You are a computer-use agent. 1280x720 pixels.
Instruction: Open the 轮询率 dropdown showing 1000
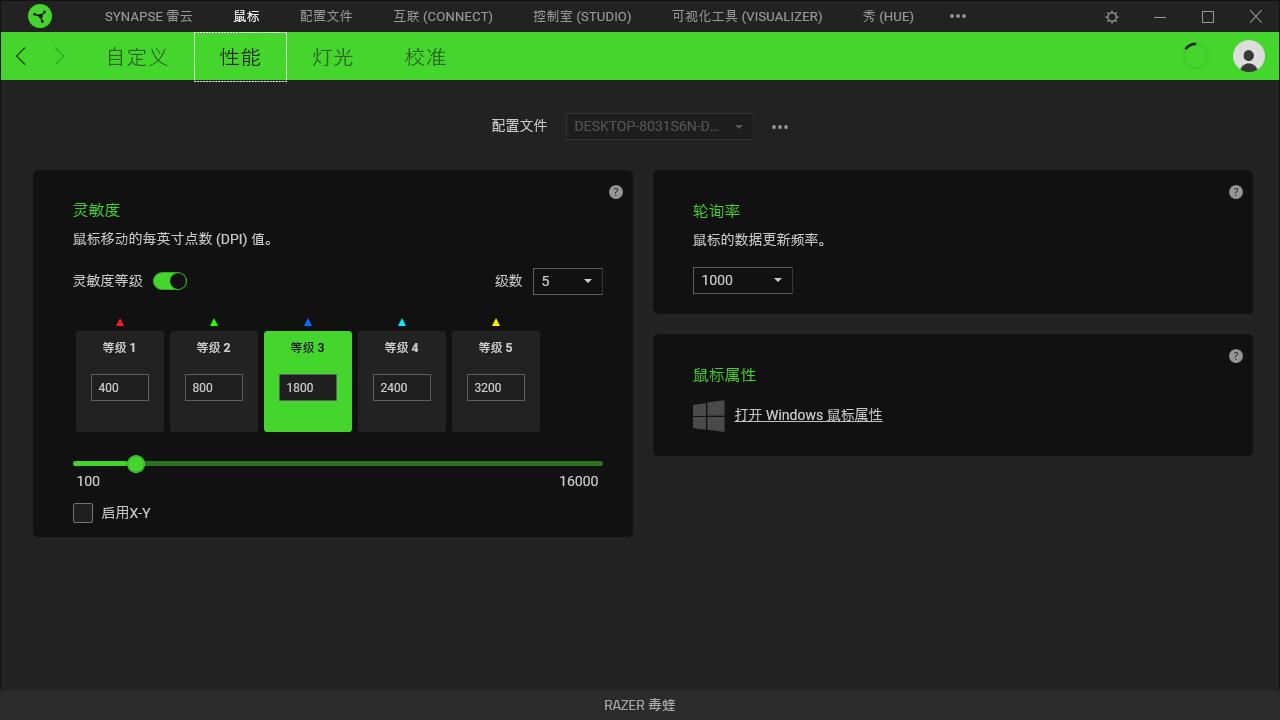click(x=742, y=280)
